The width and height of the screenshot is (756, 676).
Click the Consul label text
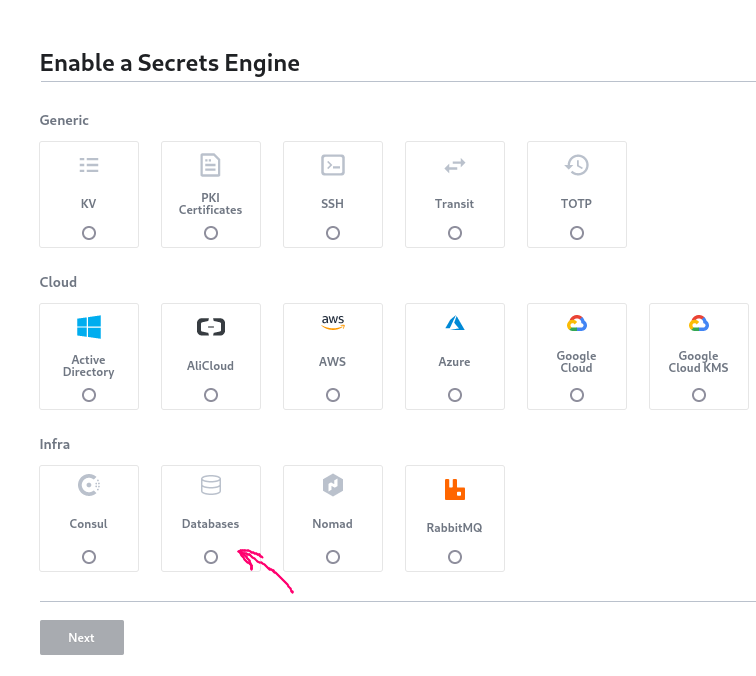(x=89, y=524)
